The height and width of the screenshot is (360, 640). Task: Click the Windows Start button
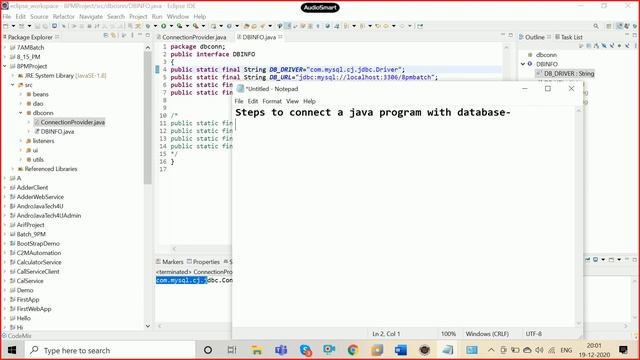pyautogui.click(x=12, y=350)
